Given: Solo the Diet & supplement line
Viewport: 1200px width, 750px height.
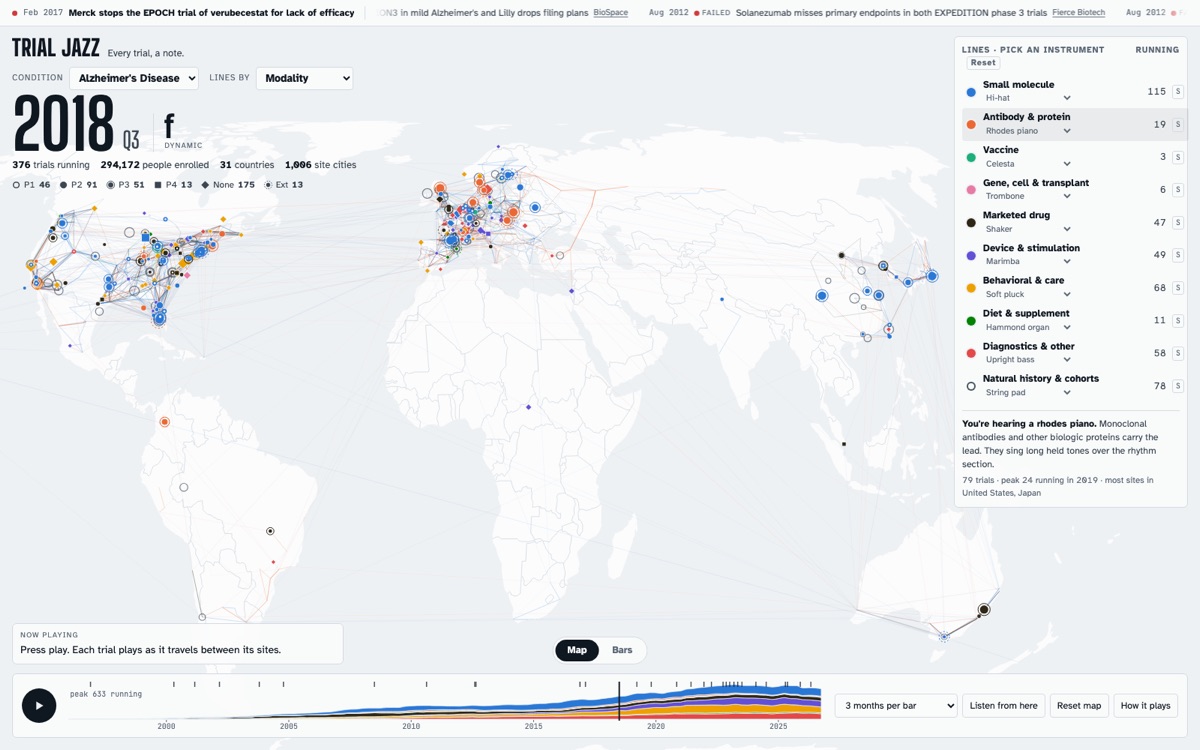Looking at the screenshot, I should (1178, 321).
